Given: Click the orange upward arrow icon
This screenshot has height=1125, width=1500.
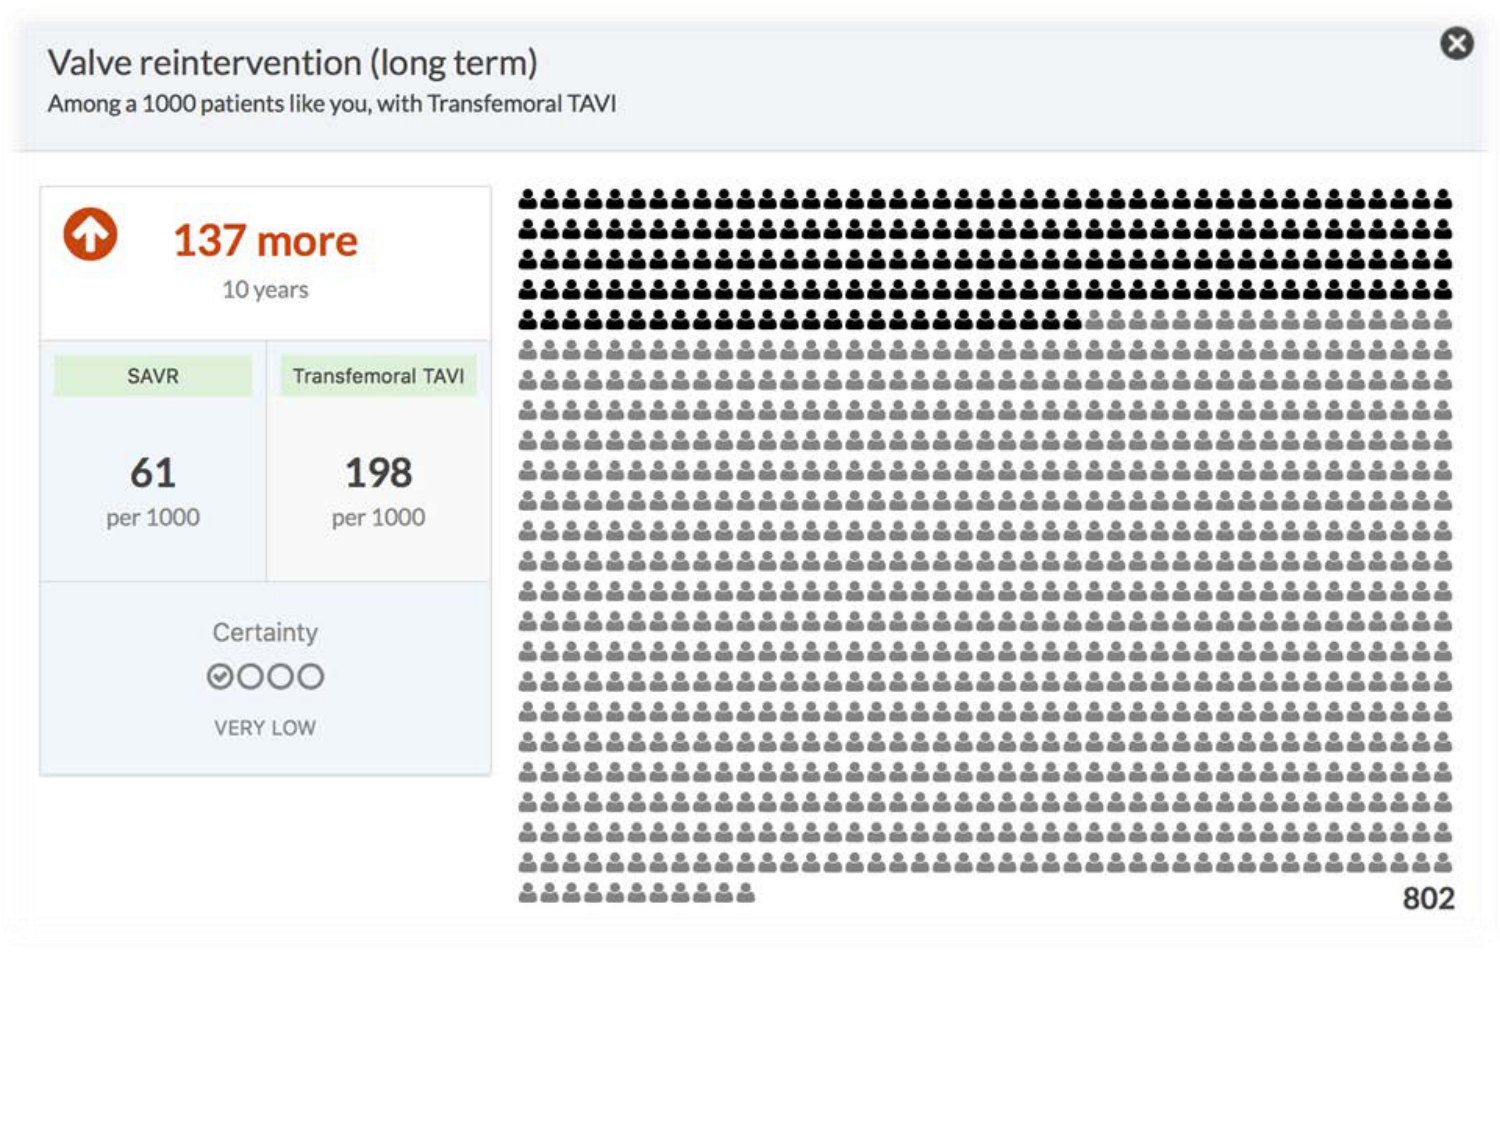Looking at the screenshot, I should 90,235.
